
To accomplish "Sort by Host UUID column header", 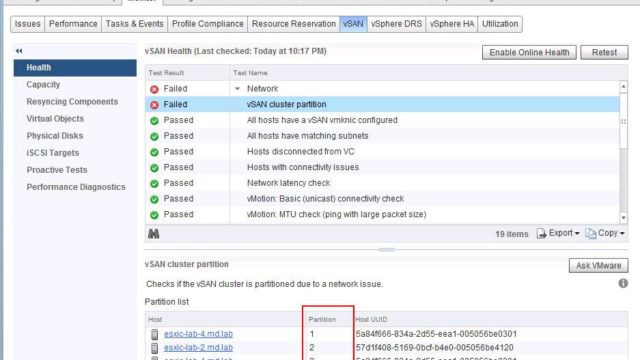I will tap(491, 319).
